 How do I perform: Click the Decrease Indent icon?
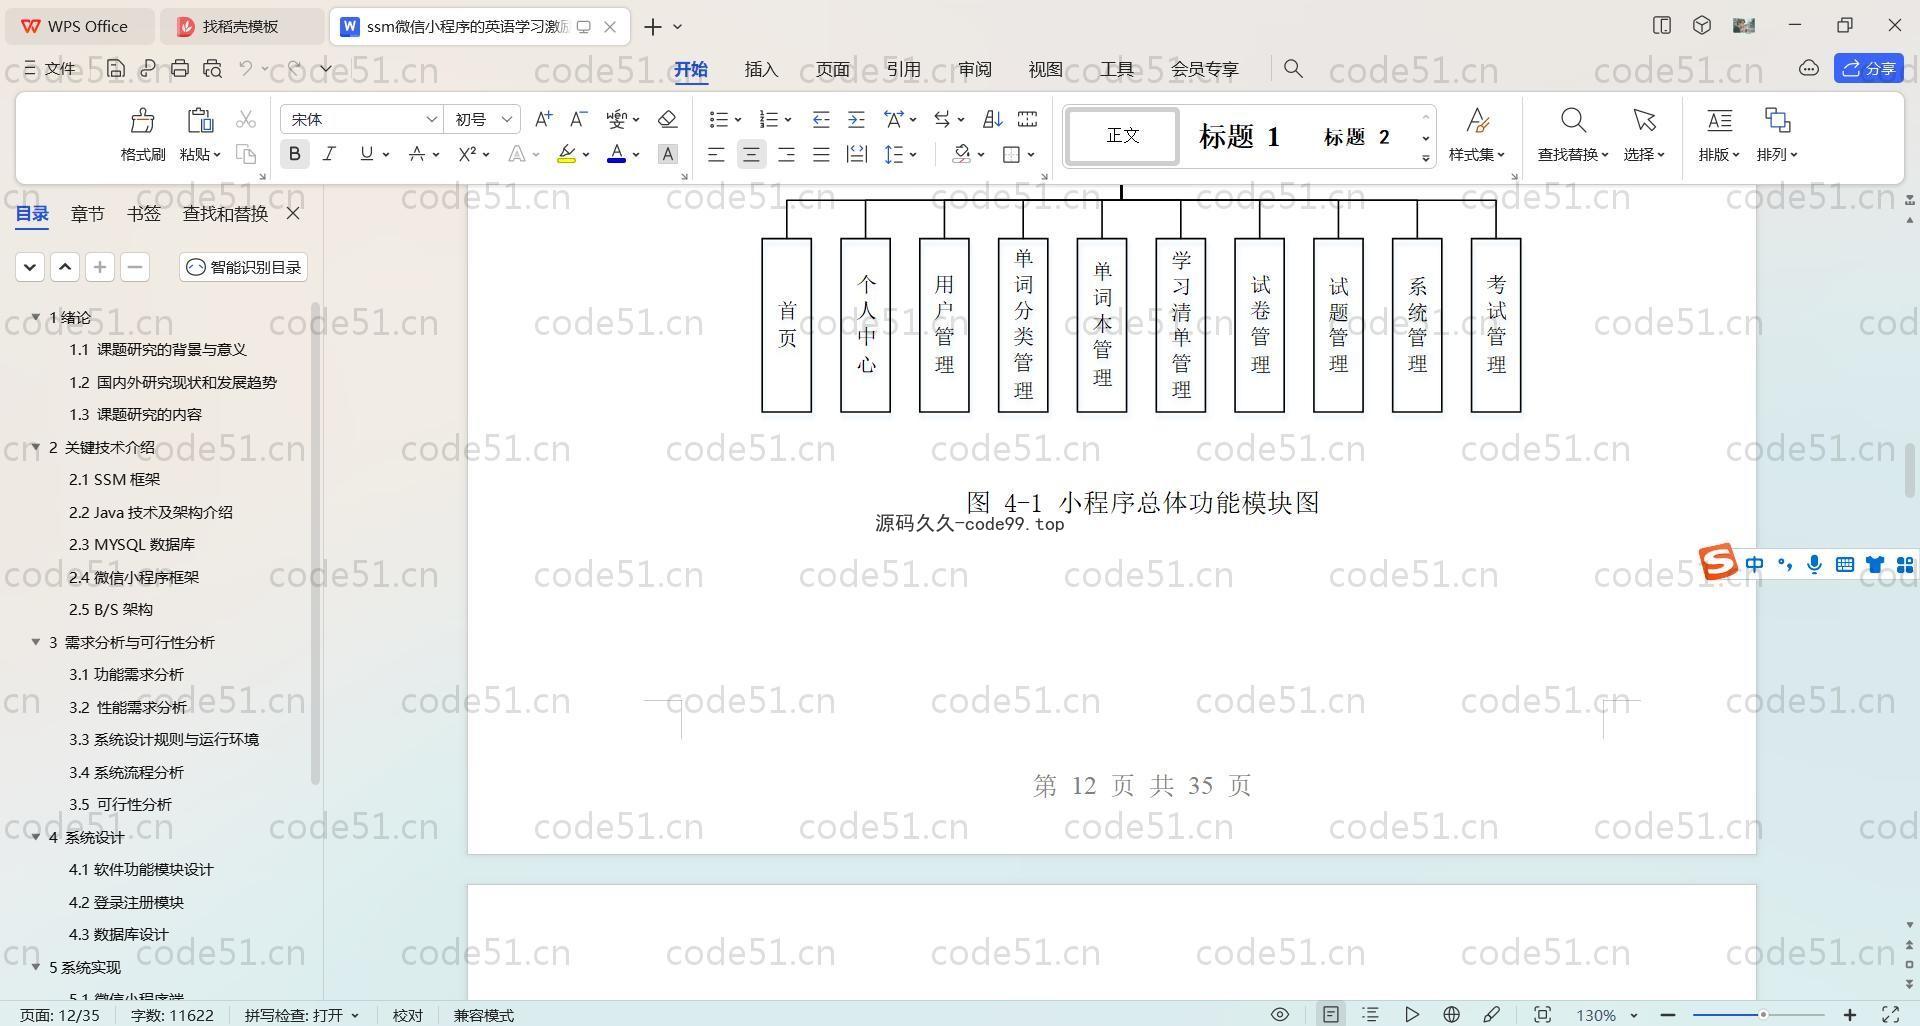(x=821, y=119)
